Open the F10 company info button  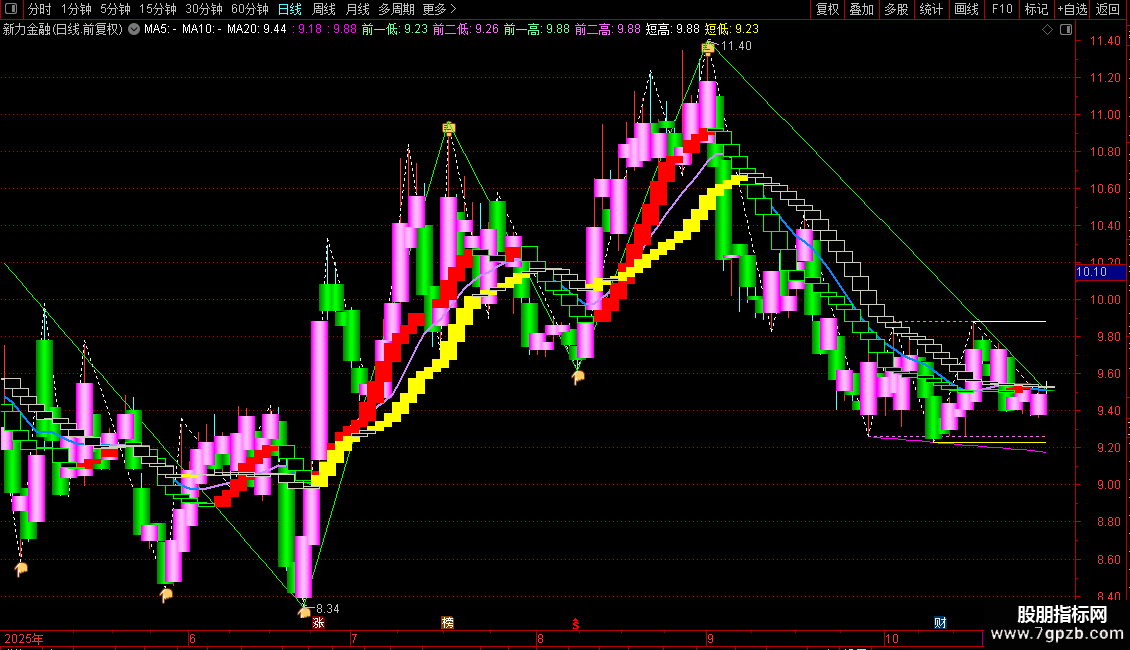tap(1002, 9)
